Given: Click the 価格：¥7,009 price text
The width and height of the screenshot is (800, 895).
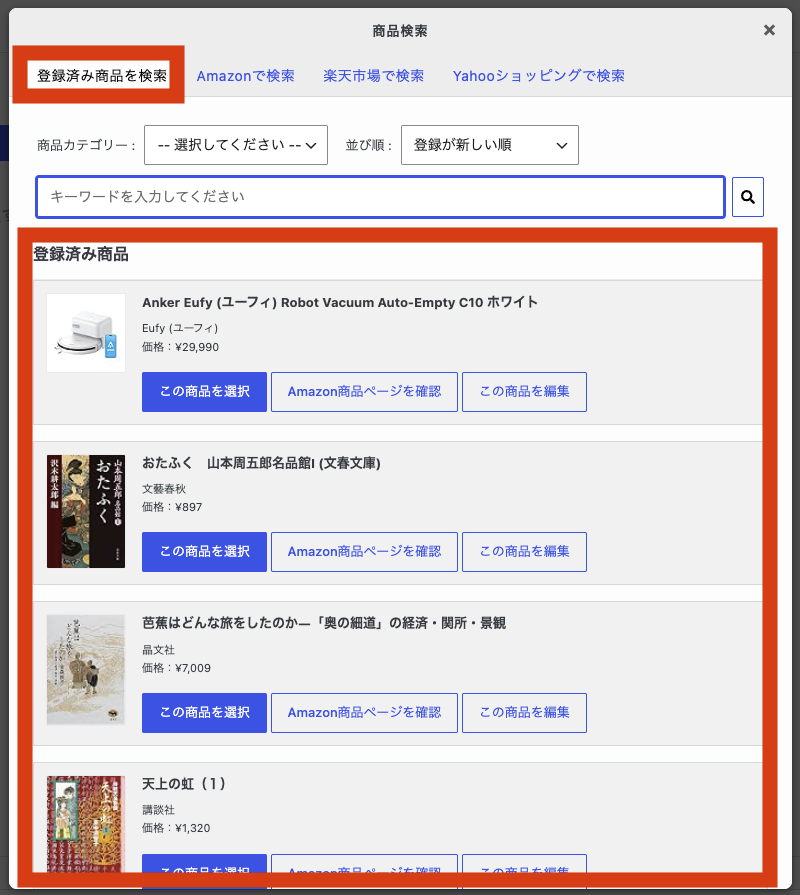Looking at the screenshot, I should pos(176,668).
